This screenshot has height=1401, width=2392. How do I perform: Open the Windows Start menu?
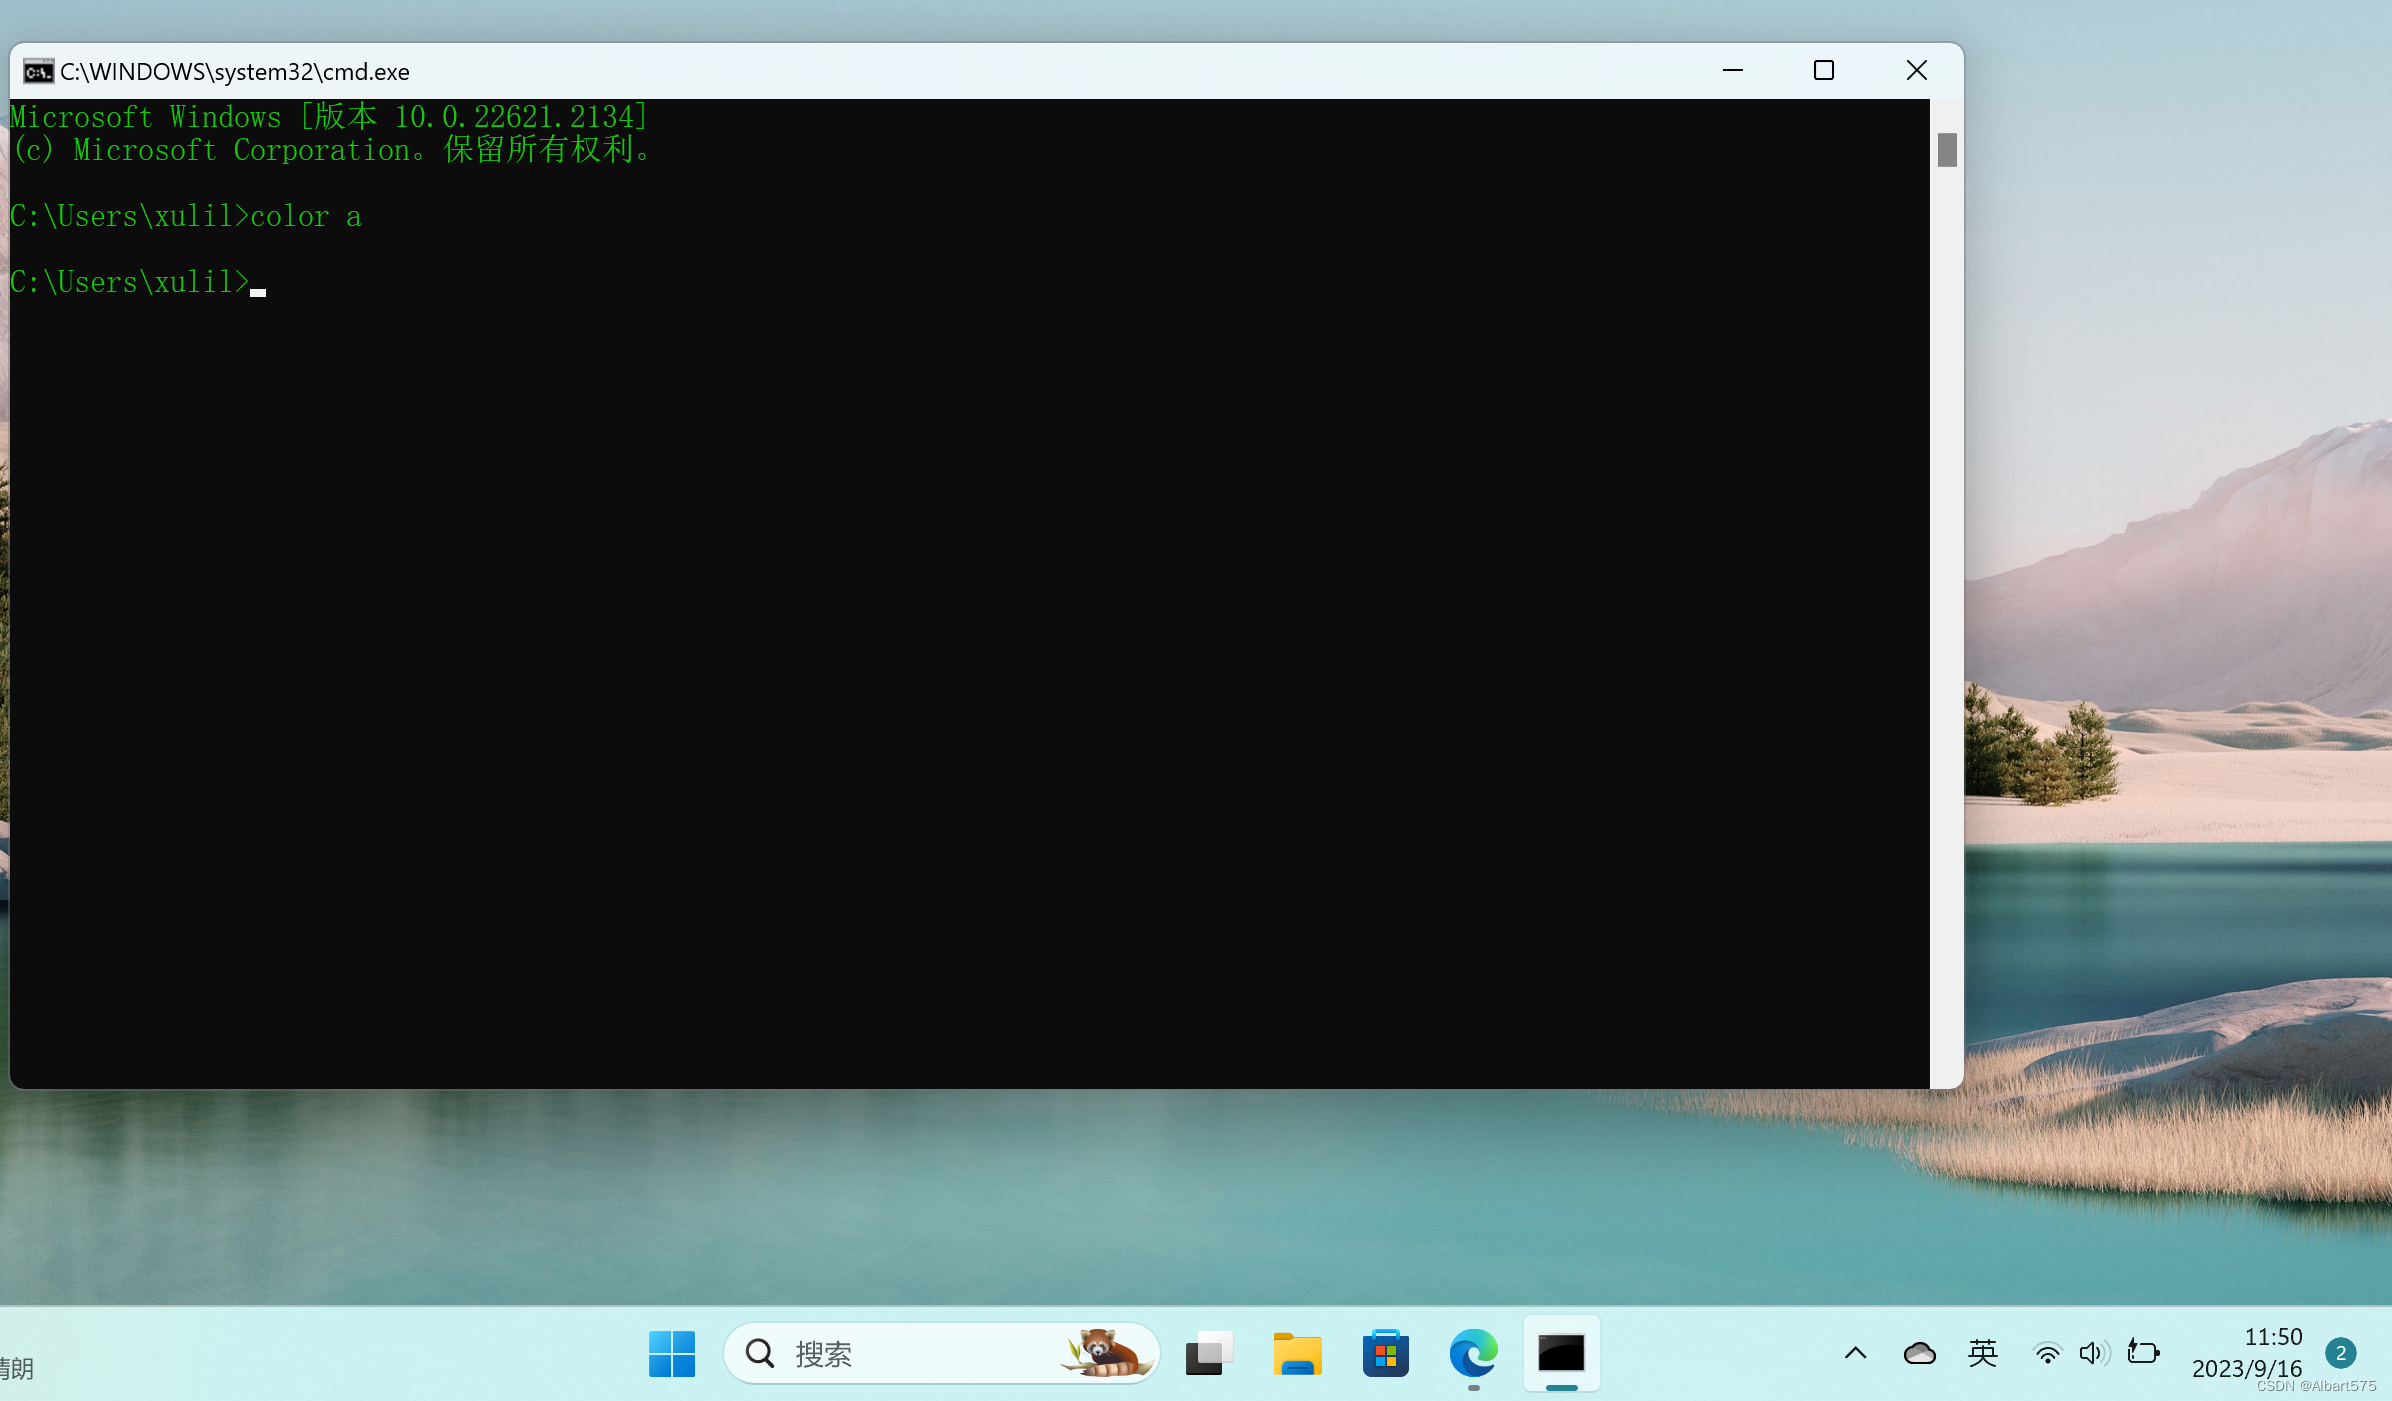point(671,1353)
